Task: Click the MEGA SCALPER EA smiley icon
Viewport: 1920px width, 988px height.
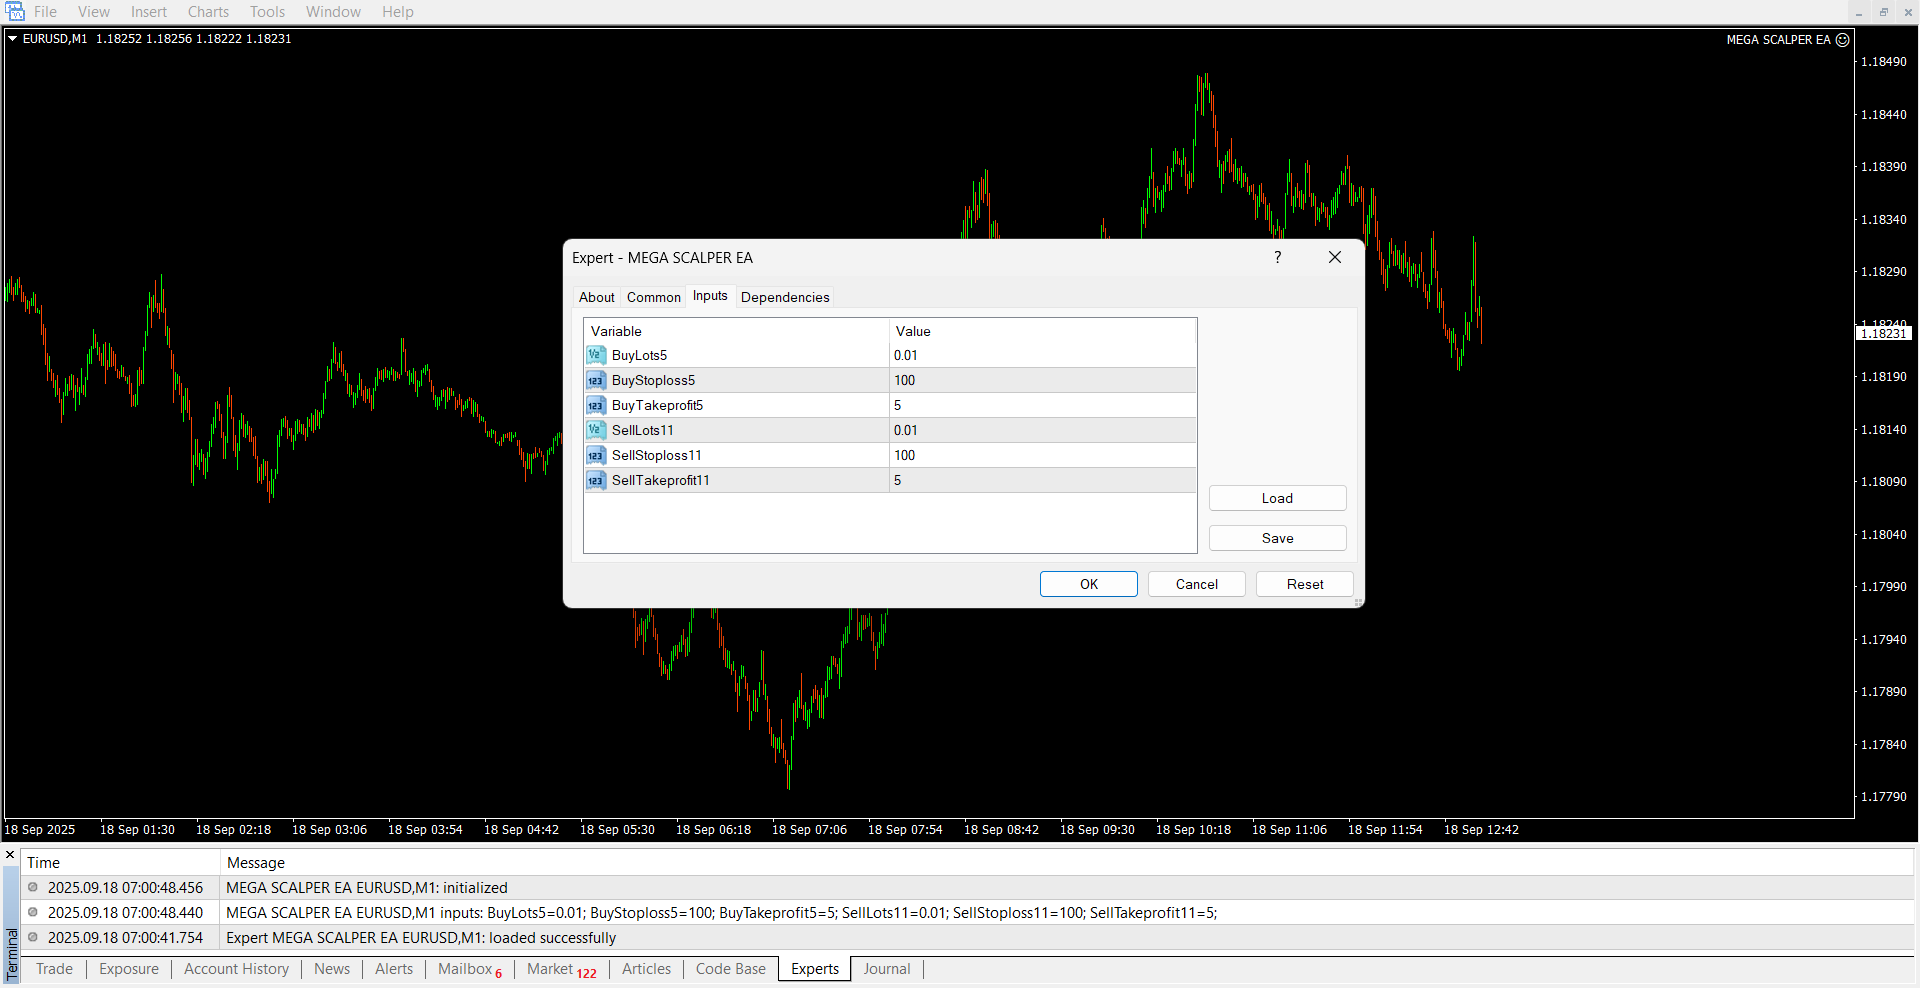Action: [x=1842, y=40]
